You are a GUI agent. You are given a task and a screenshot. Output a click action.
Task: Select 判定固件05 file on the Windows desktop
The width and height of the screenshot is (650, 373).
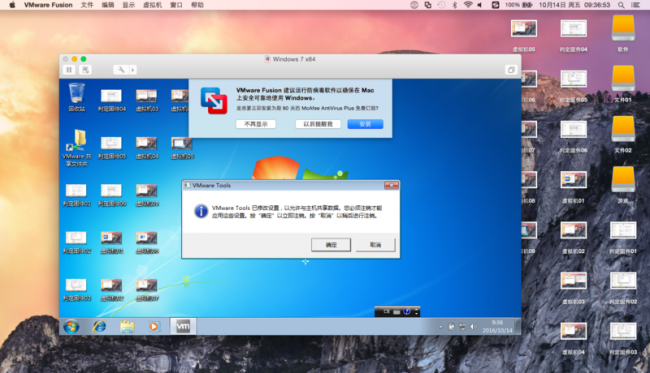click(x=112, y=148)
